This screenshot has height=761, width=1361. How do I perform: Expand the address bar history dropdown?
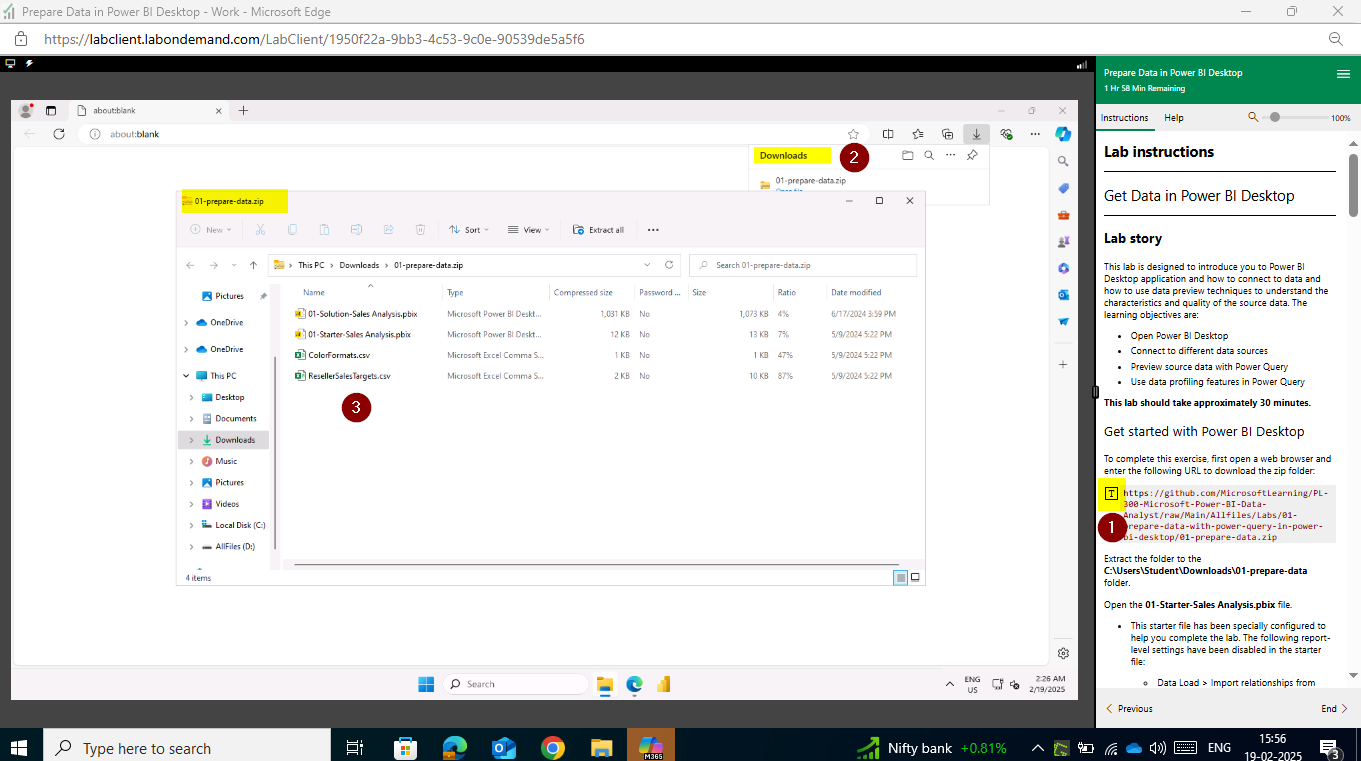tap(647, 265)
